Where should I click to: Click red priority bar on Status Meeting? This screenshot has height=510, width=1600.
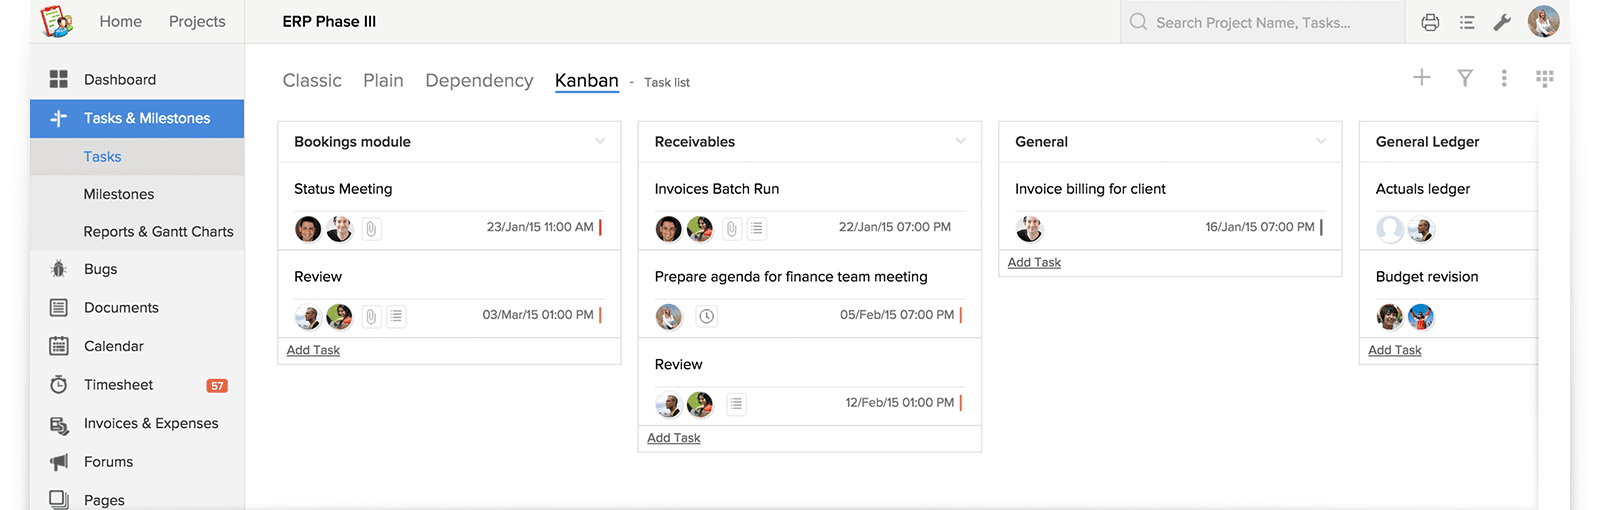pyautogui.click(x=600, y=227)
